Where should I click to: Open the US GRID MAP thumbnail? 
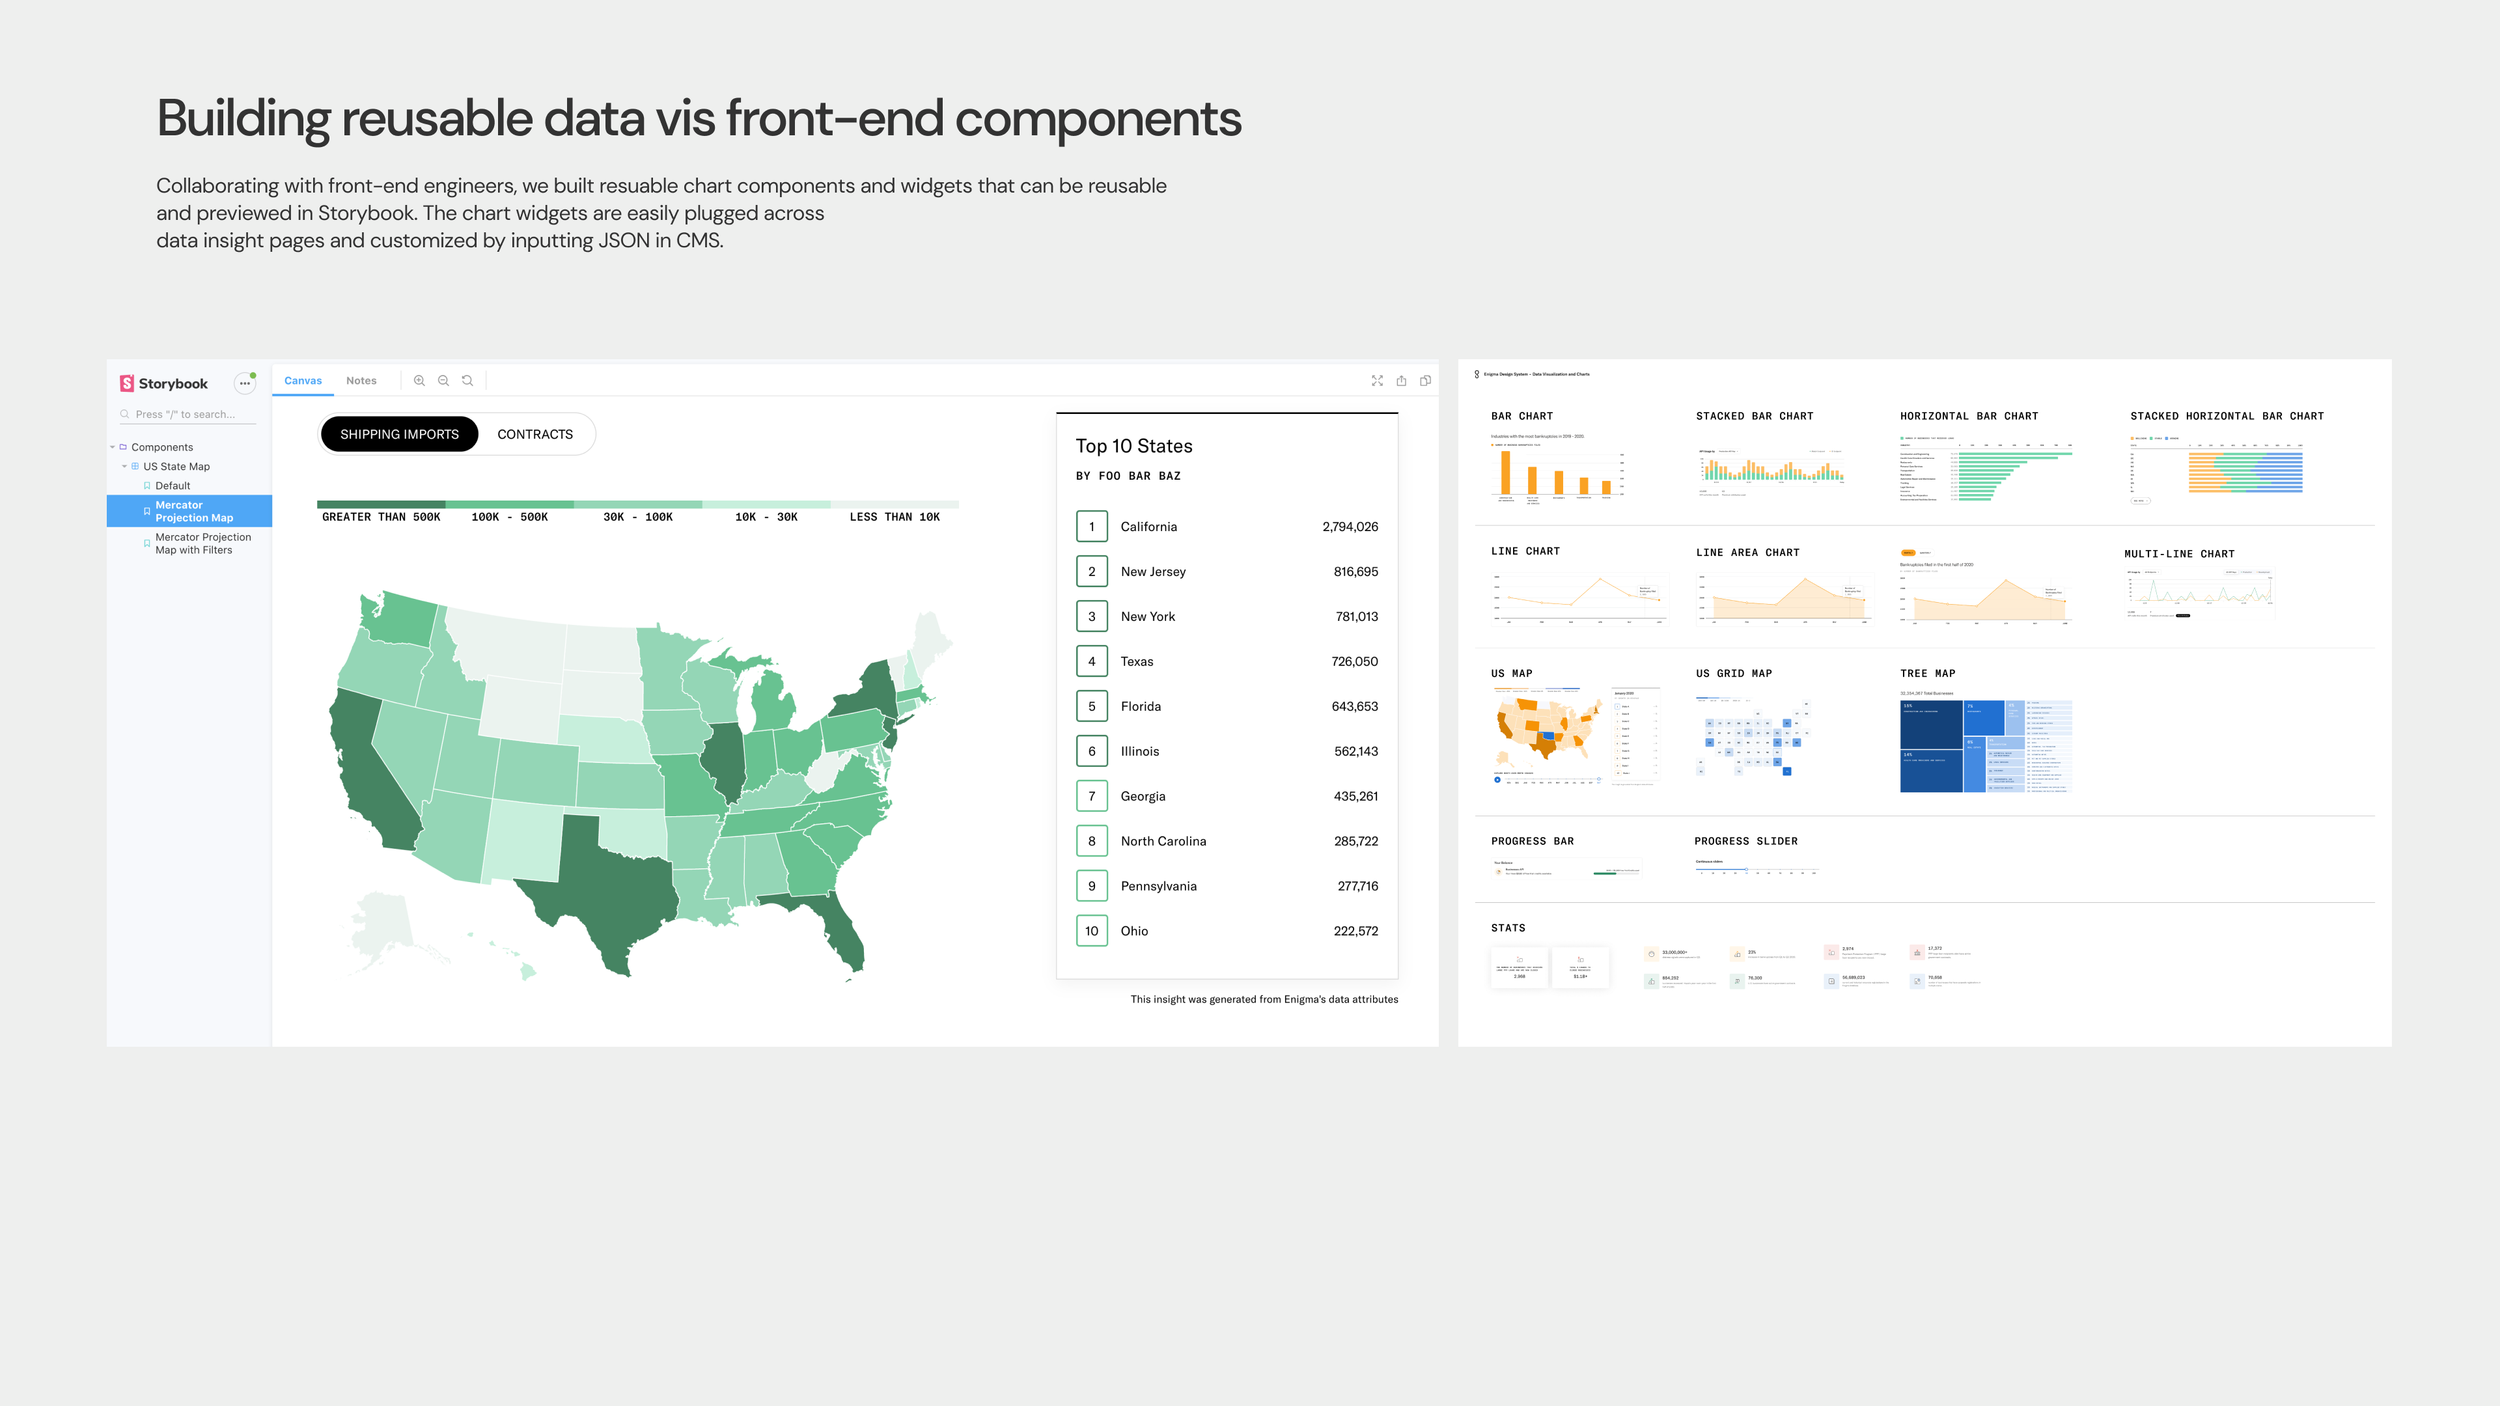click(1754, 737)
